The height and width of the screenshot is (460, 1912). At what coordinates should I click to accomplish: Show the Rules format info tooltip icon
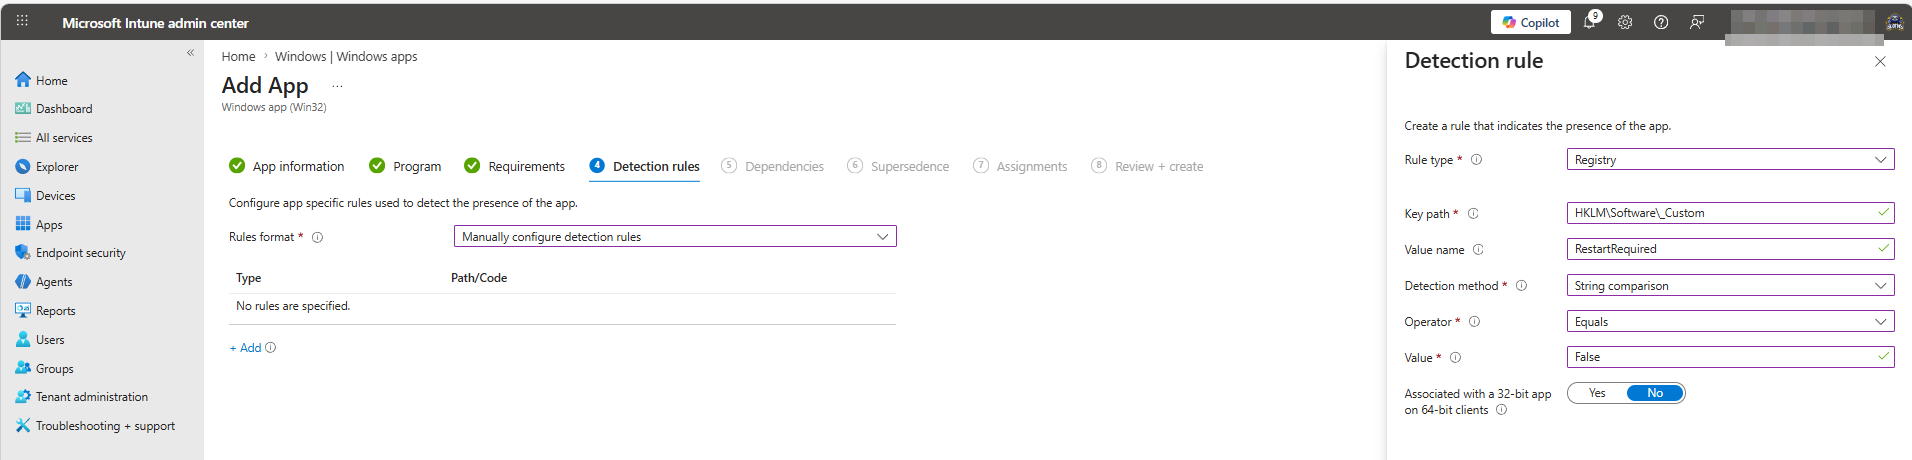[x=317, y=237]
